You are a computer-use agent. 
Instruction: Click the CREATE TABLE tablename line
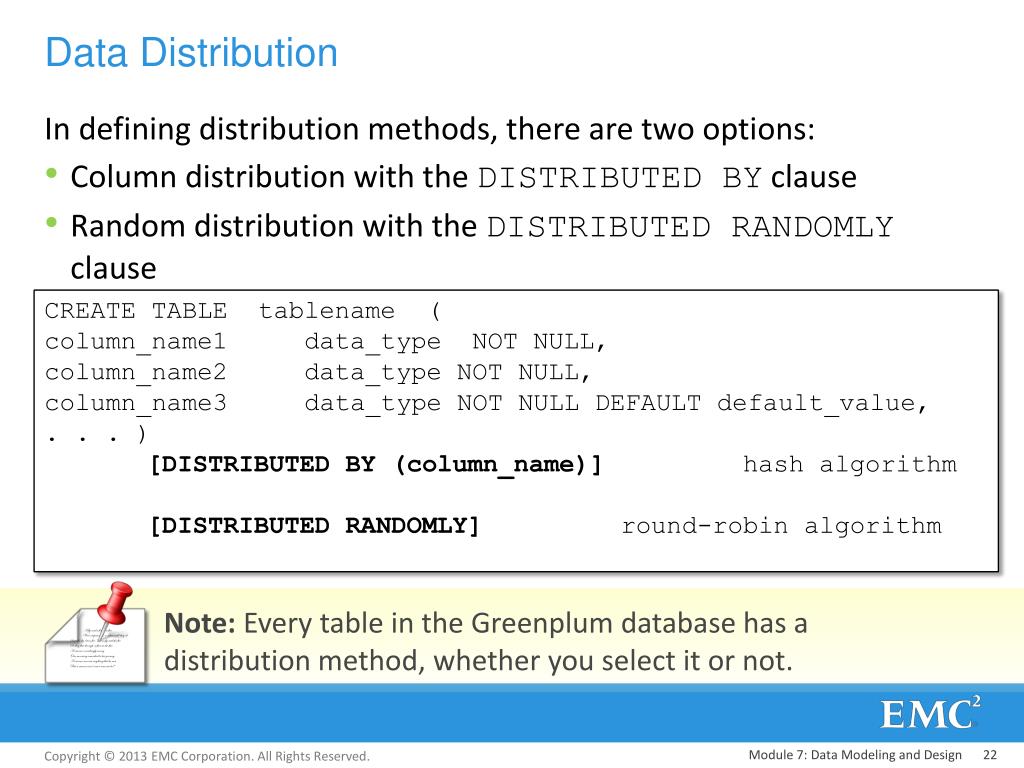point(243,311)
